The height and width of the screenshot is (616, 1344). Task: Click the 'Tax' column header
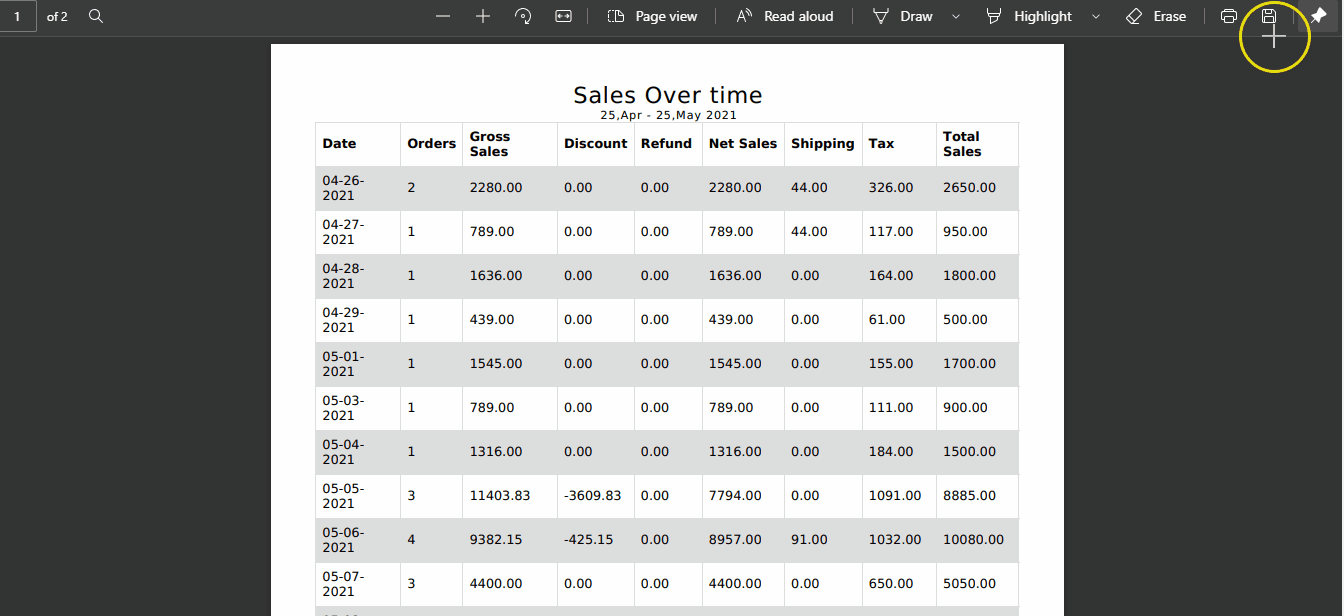881,144
